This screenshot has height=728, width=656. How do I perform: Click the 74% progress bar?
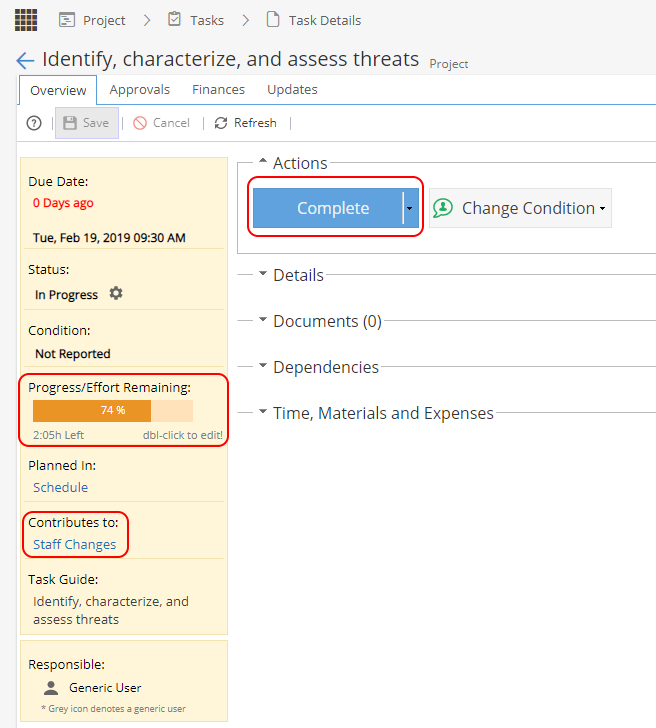(112, 411)
